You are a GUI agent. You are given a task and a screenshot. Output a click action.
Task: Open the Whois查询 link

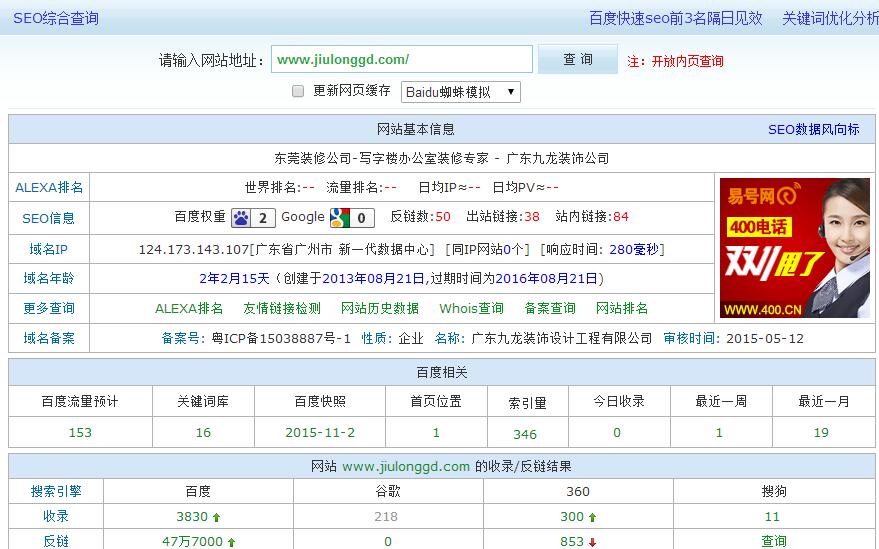coord(472,308)
